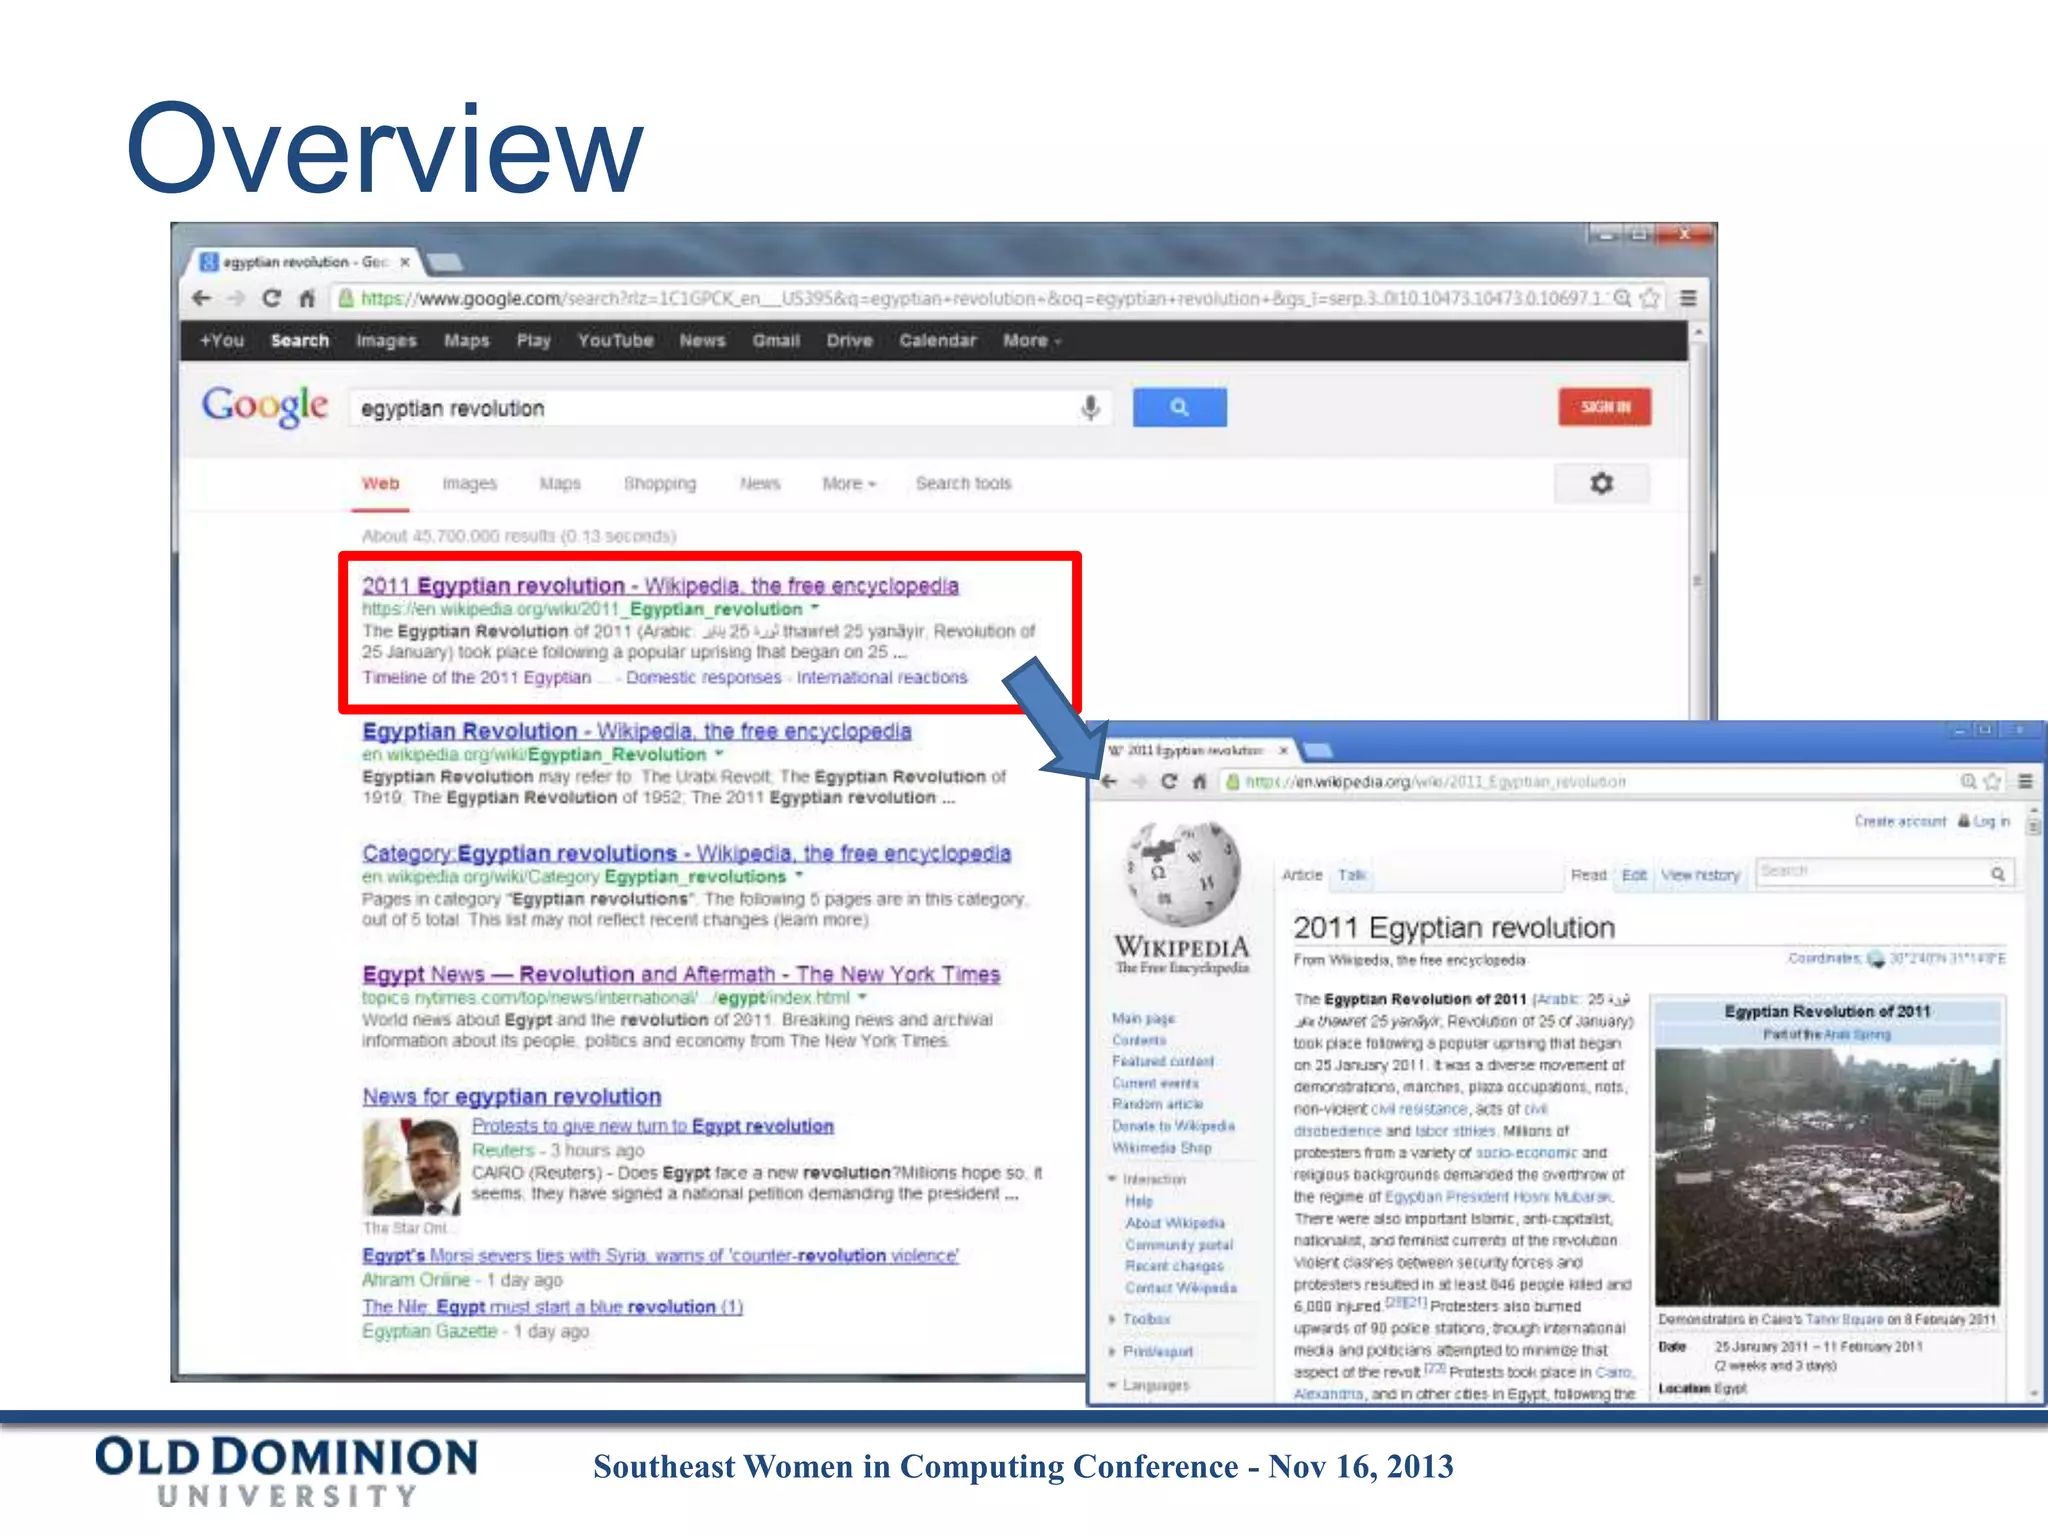Click the Google window vertical scrollbar
Screen dimensions: 2048x1536
(x=1697, y=580)
